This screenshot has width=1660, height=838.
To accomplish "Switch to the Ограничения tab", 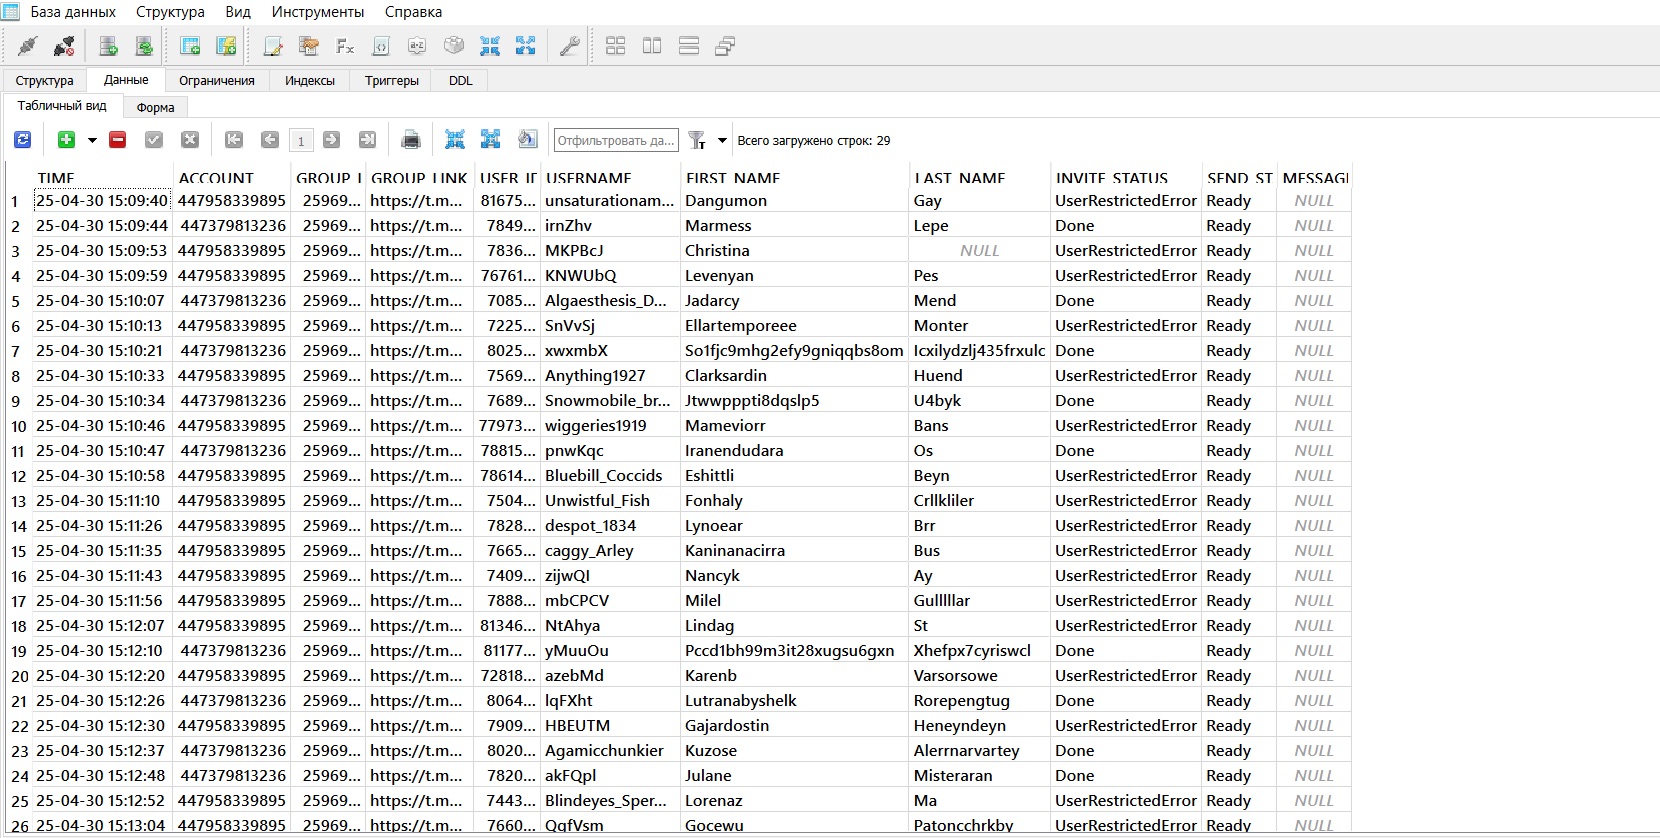I will click(x=217, y=81).
